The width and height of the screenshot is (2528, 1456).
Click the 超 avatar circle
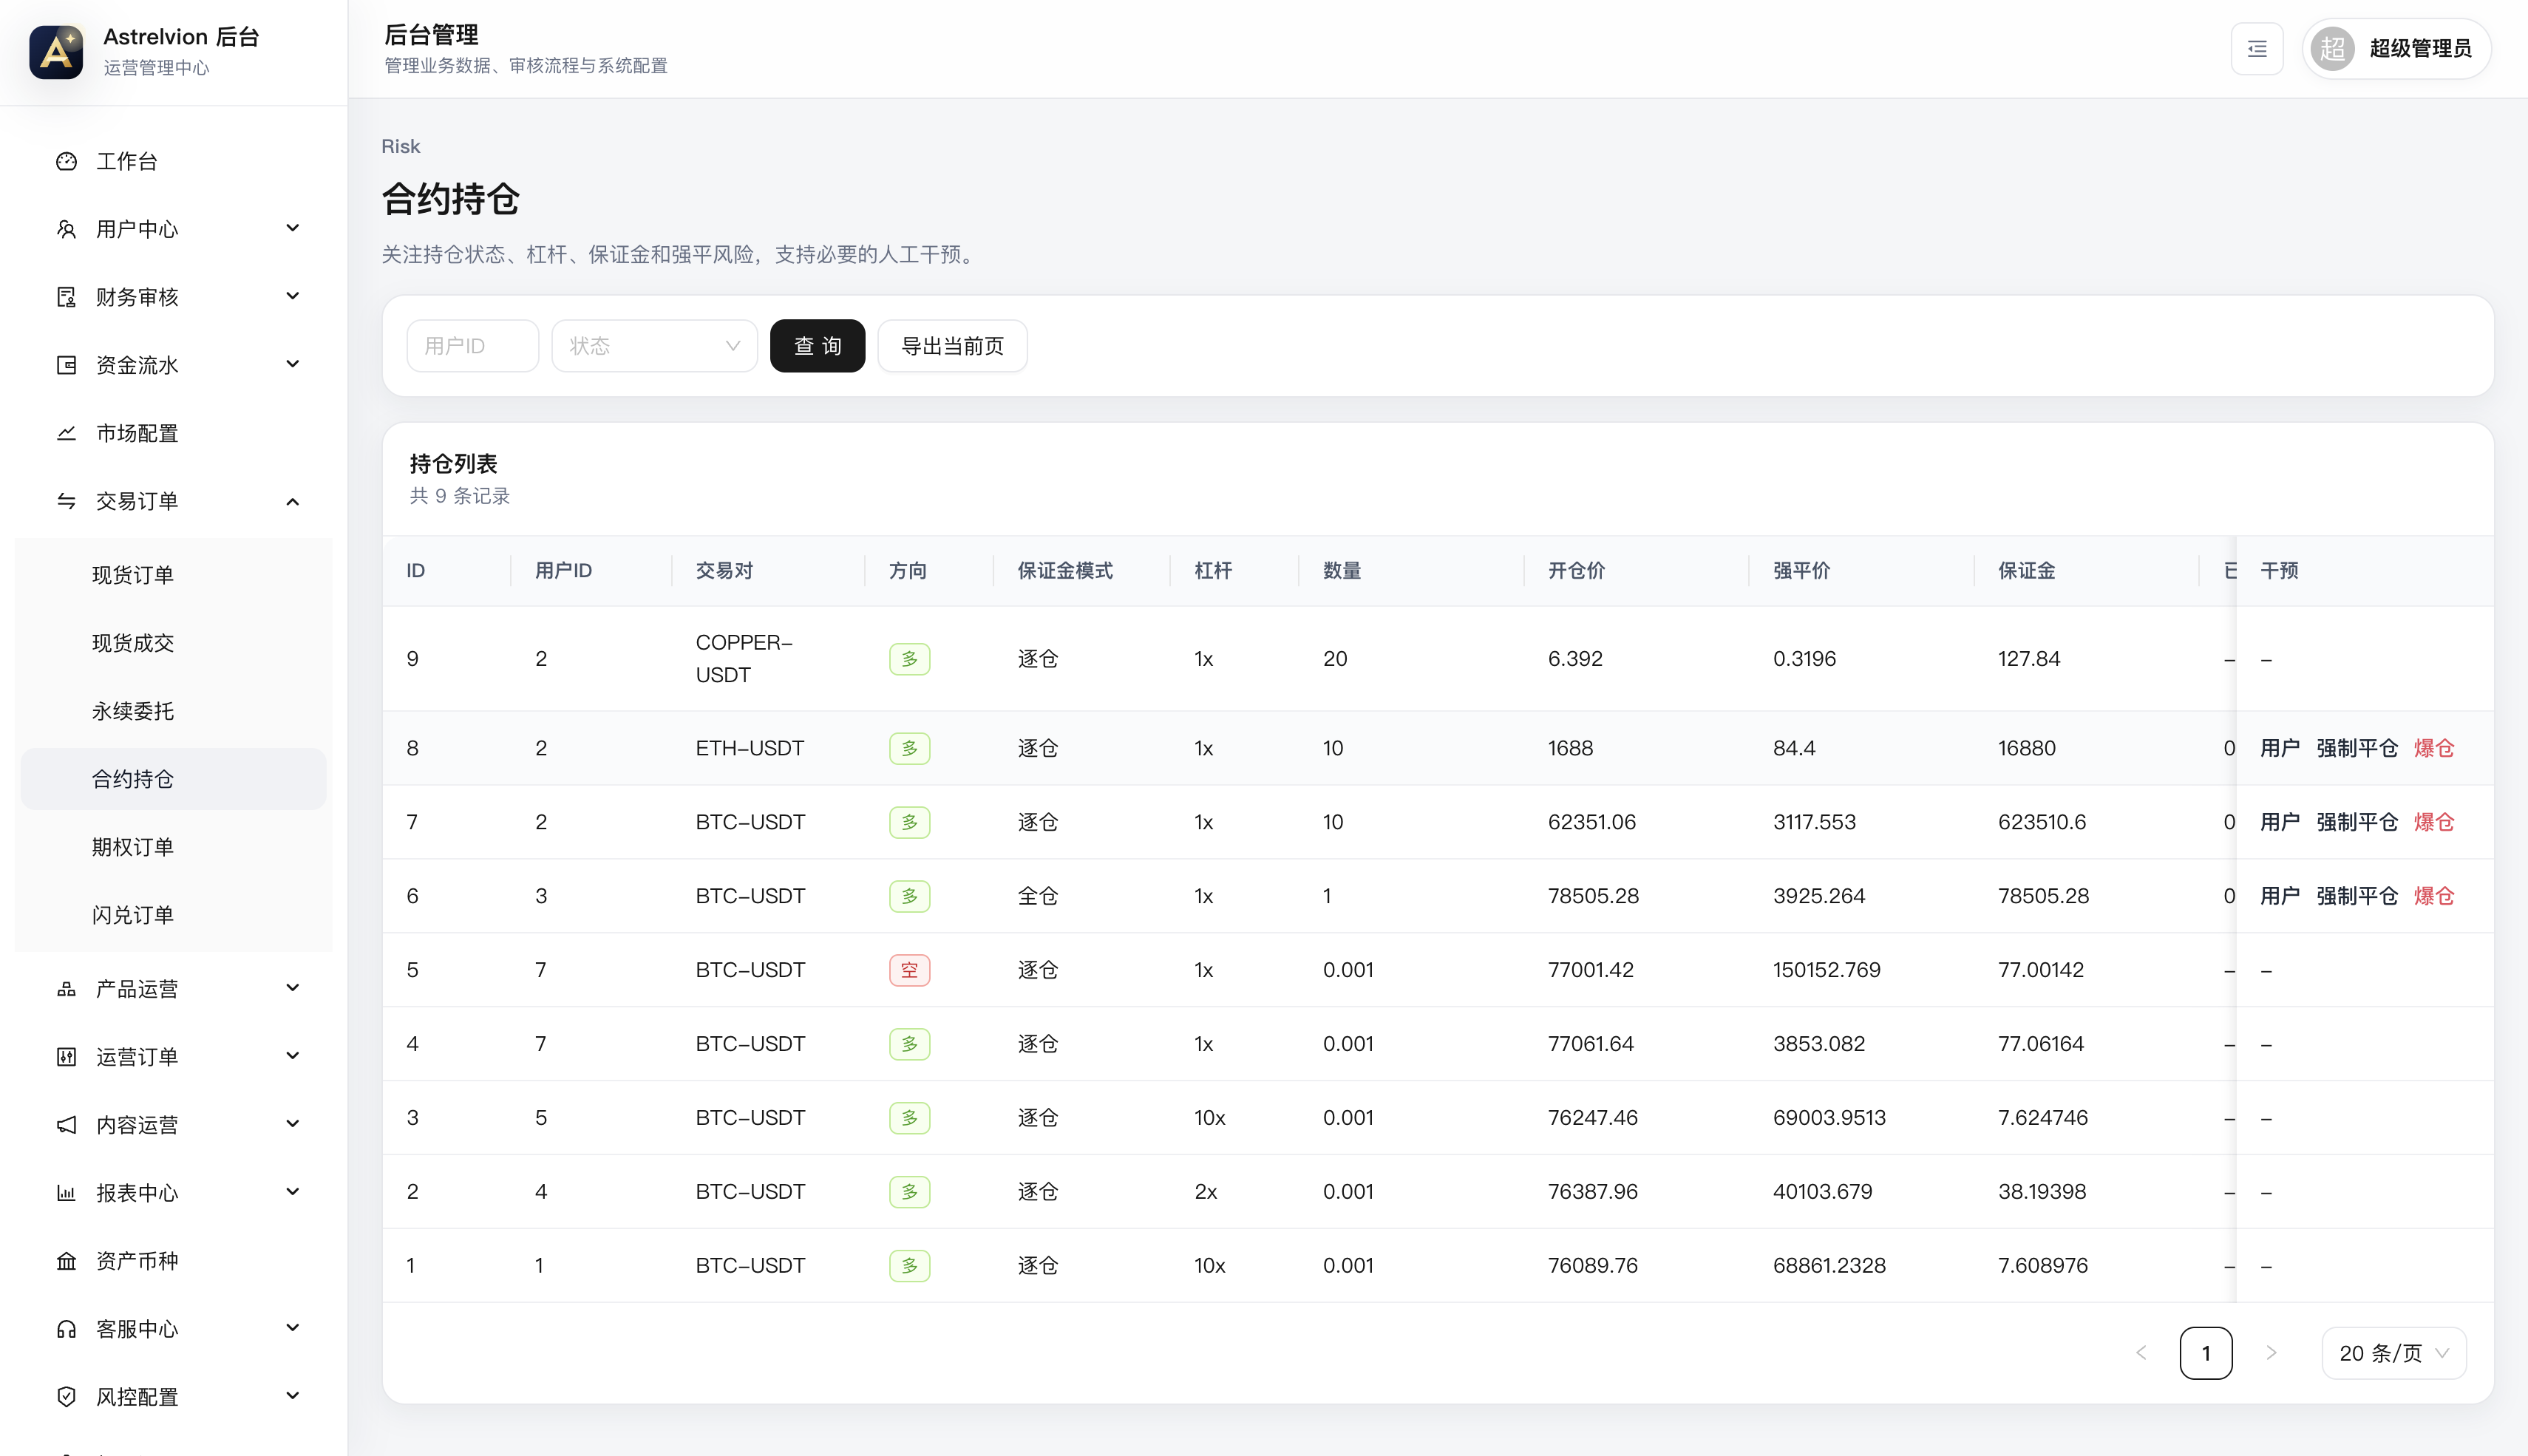click(2332, 49)
